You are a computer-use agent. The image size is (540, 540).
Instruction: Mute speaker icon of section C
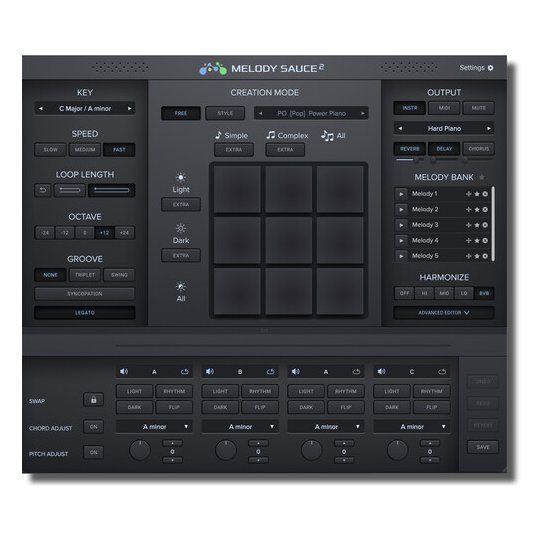click(381, 371)
